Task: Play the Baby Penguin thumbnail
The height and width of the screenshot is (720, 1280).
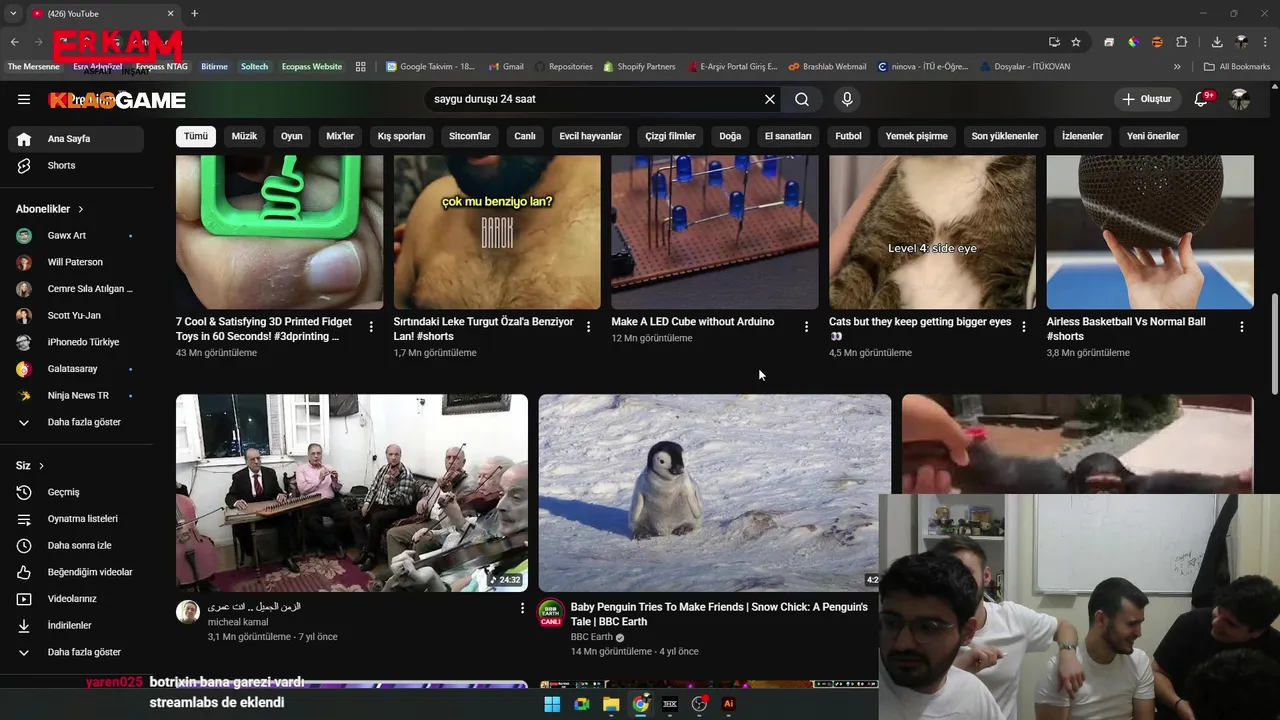Action: (x=714, y=493)
